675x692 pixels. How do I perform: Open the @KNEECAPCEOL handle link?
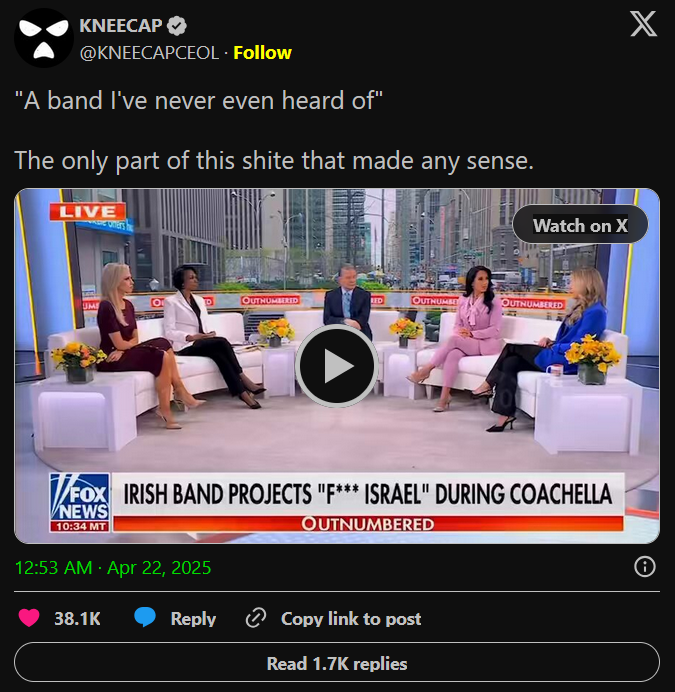tap(149, 53)
